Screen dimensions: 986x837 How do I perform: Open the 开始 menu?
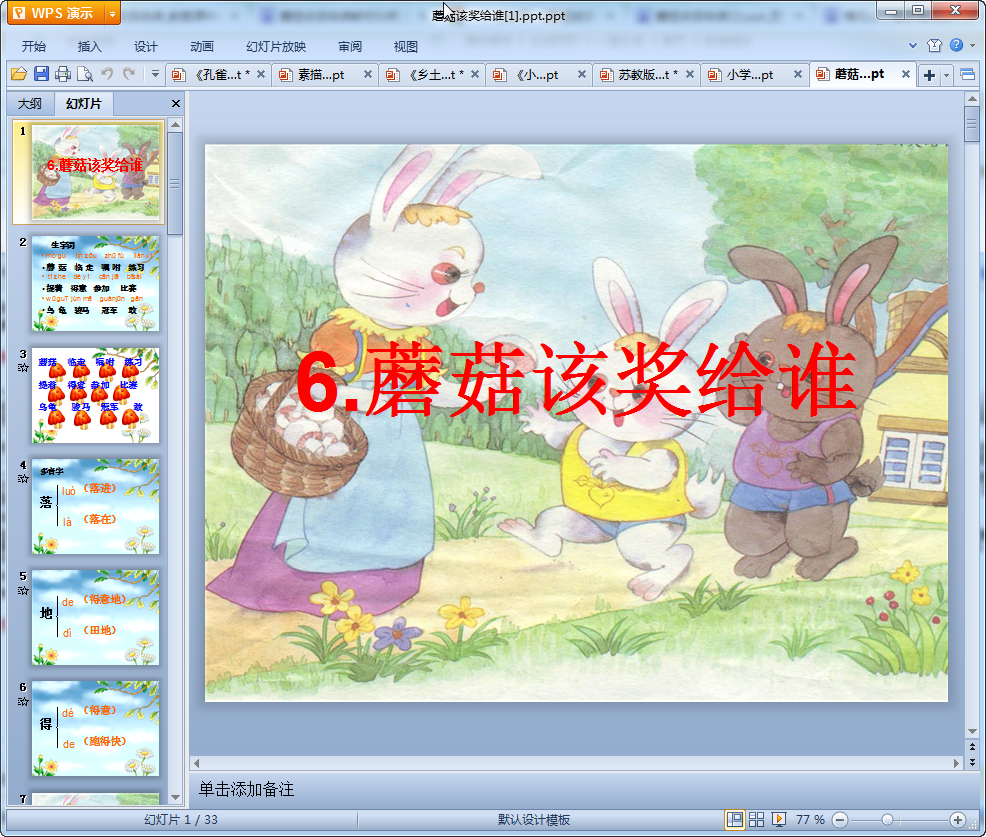coord(33,46)
